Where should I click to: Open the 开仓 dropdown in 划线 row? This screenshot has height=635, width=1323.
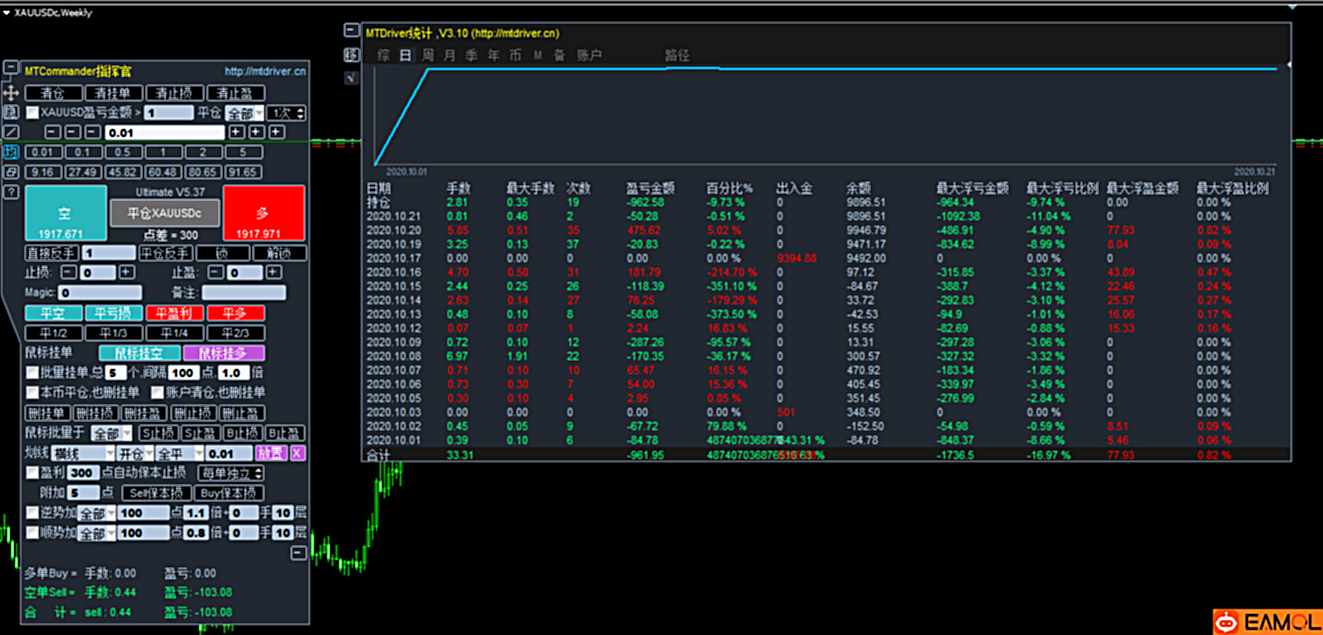pyautogui.click(x=136, y=453)
